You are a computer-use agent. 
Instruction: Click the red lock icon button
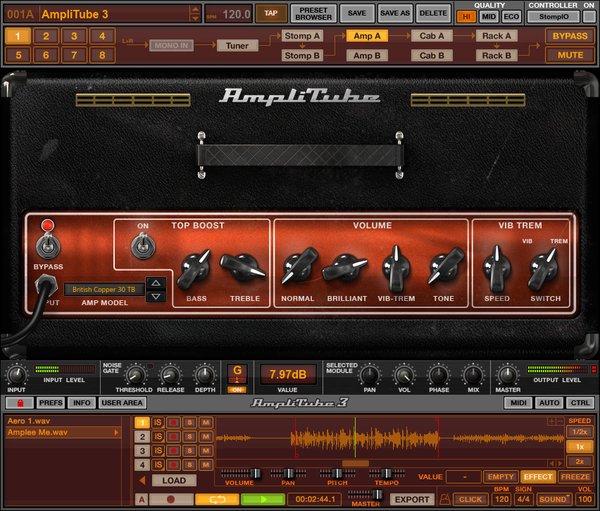click(x=18, y=403)
